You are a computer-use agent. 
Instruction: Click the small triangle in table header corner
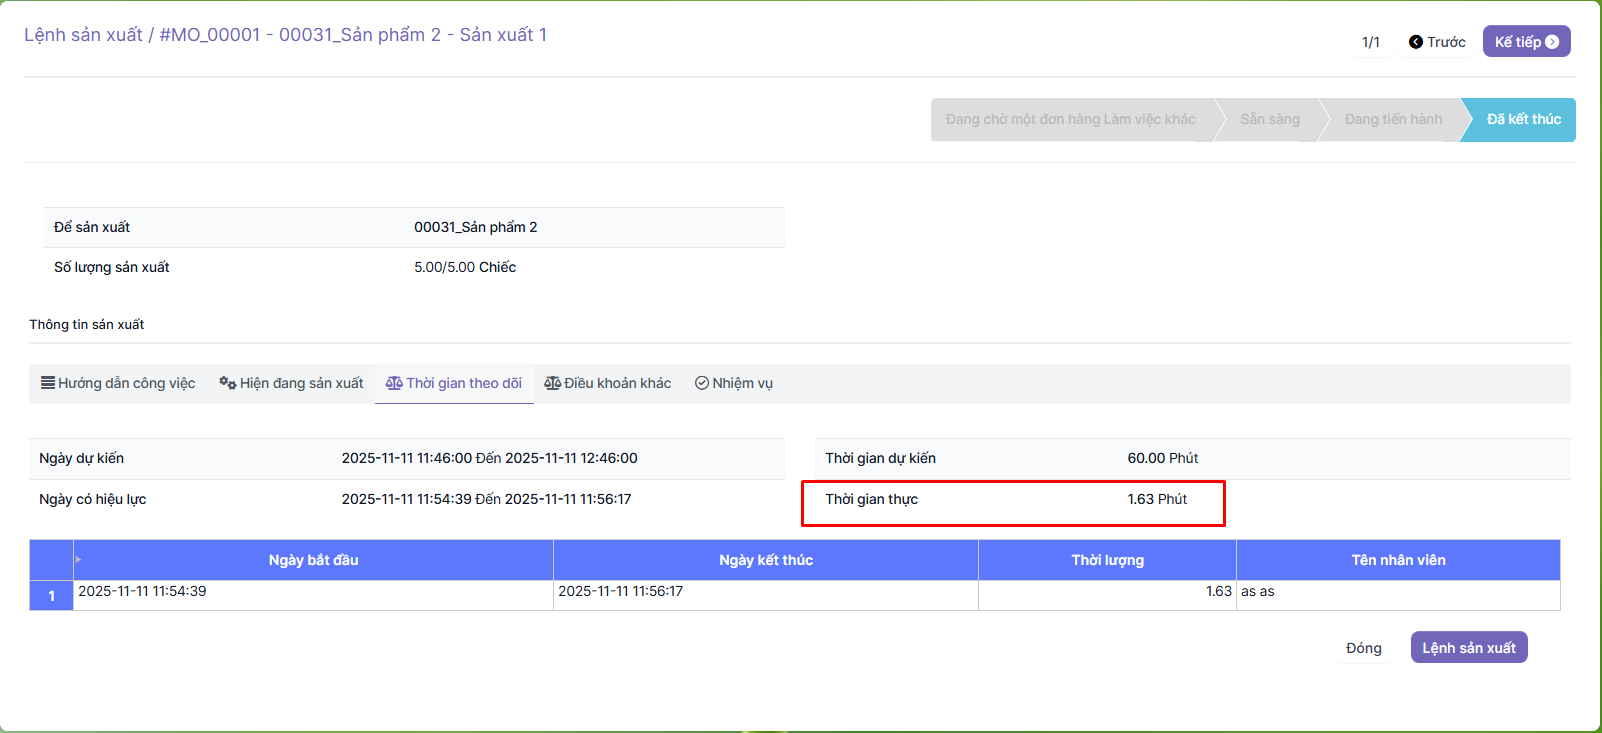(x=78, y=560)
